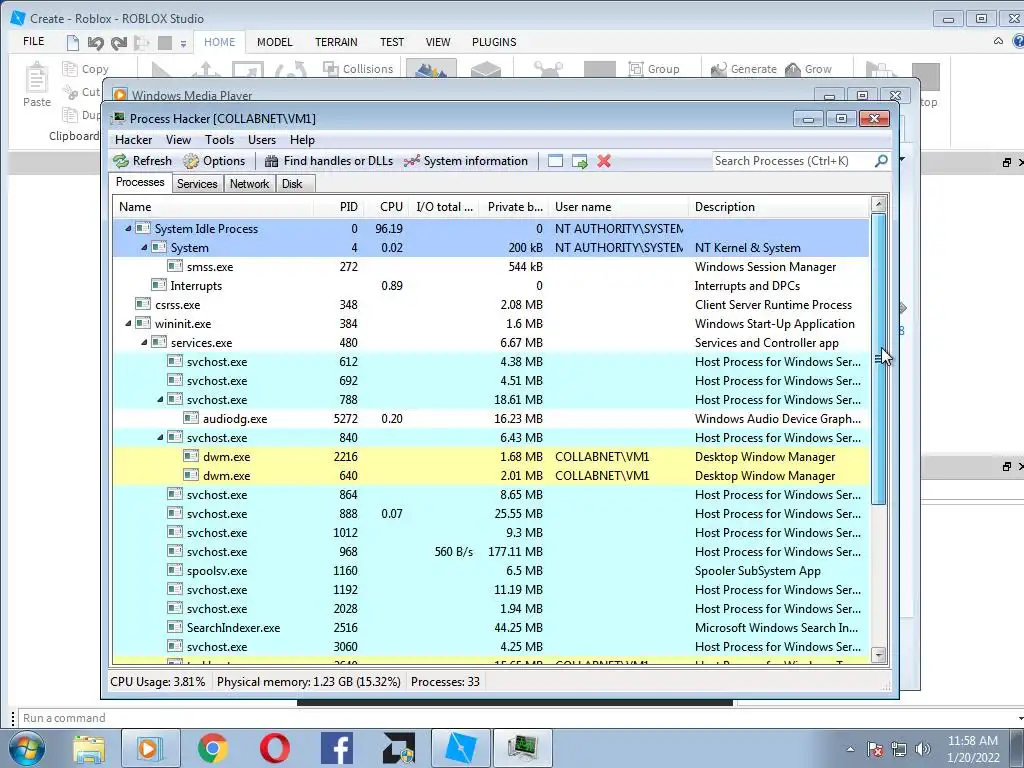This screenshot has width=1024, height=768.
Task: Collapse svchost.exe PID 788 node
Action: pos(160,400)
